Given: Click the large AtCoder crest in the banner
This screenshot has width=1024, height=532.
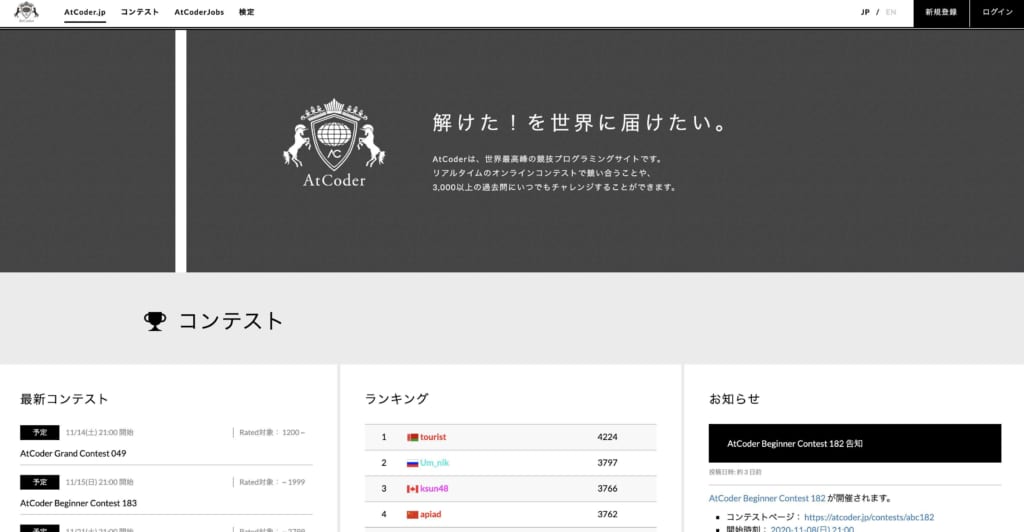Looking at the screenshot, I should click(x=334, y=143).
